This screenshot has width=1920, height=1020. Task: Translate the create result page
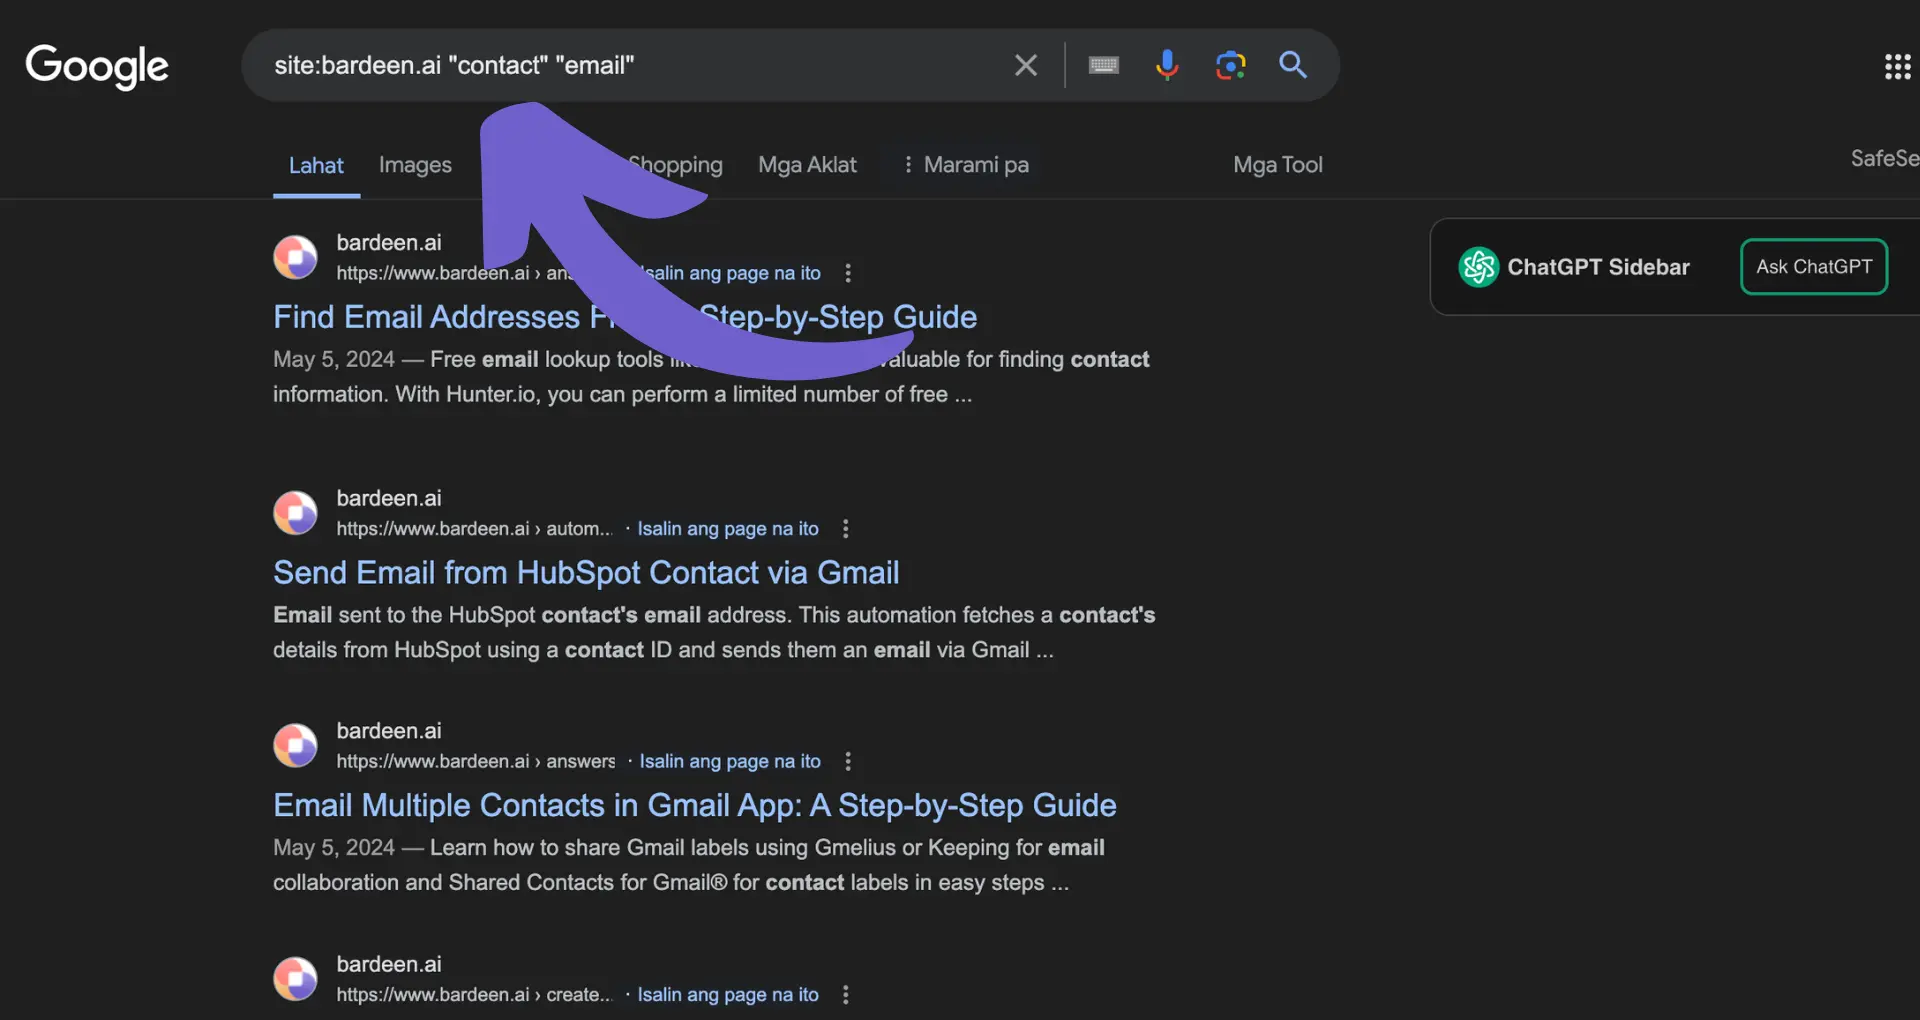(x=728, y=995)
